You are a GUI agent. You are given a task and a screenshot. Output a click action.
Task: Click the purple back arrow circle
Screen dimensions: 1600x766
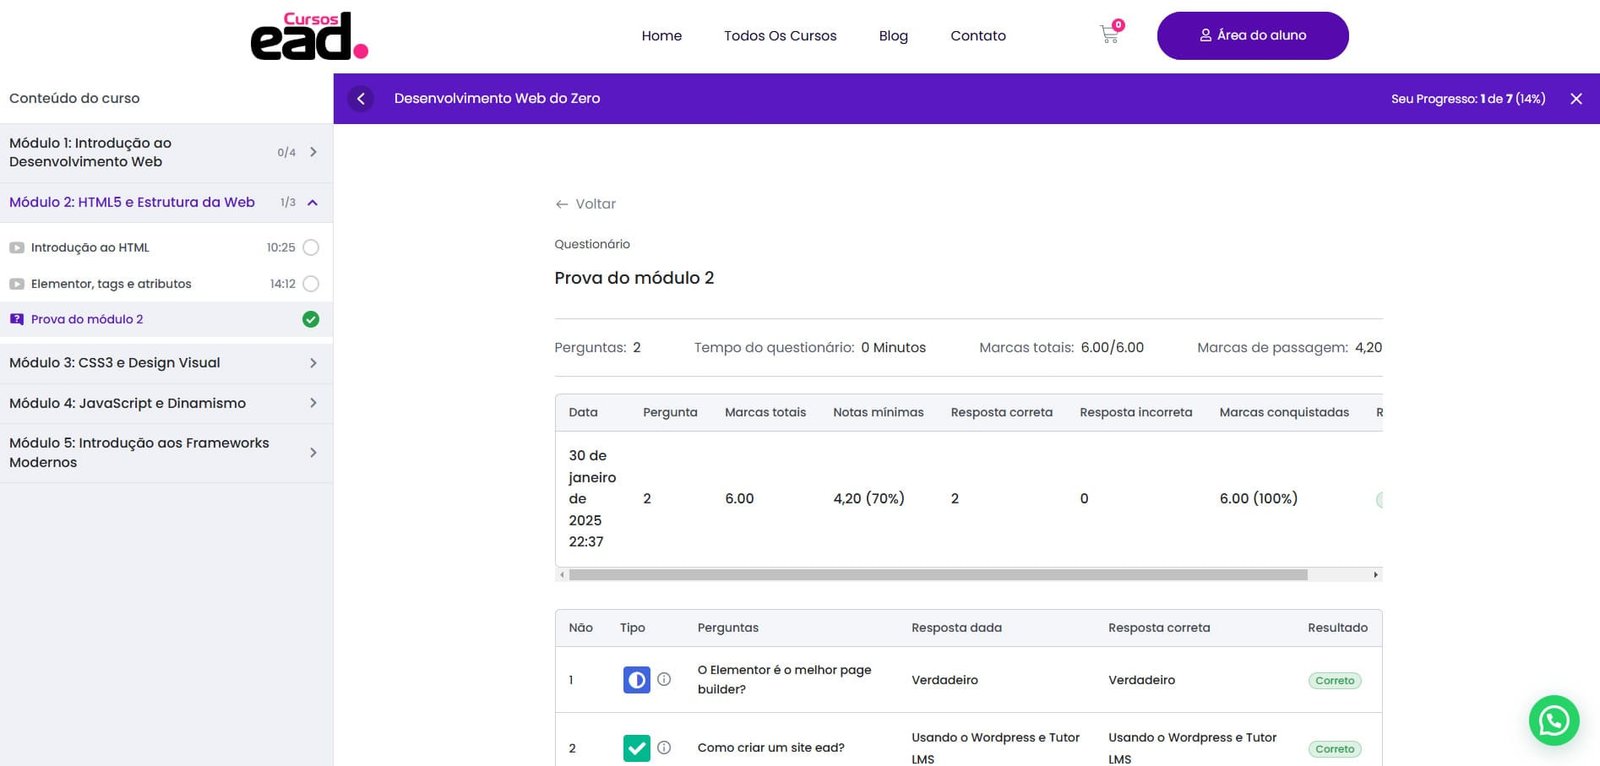click(x=361, y=98)
